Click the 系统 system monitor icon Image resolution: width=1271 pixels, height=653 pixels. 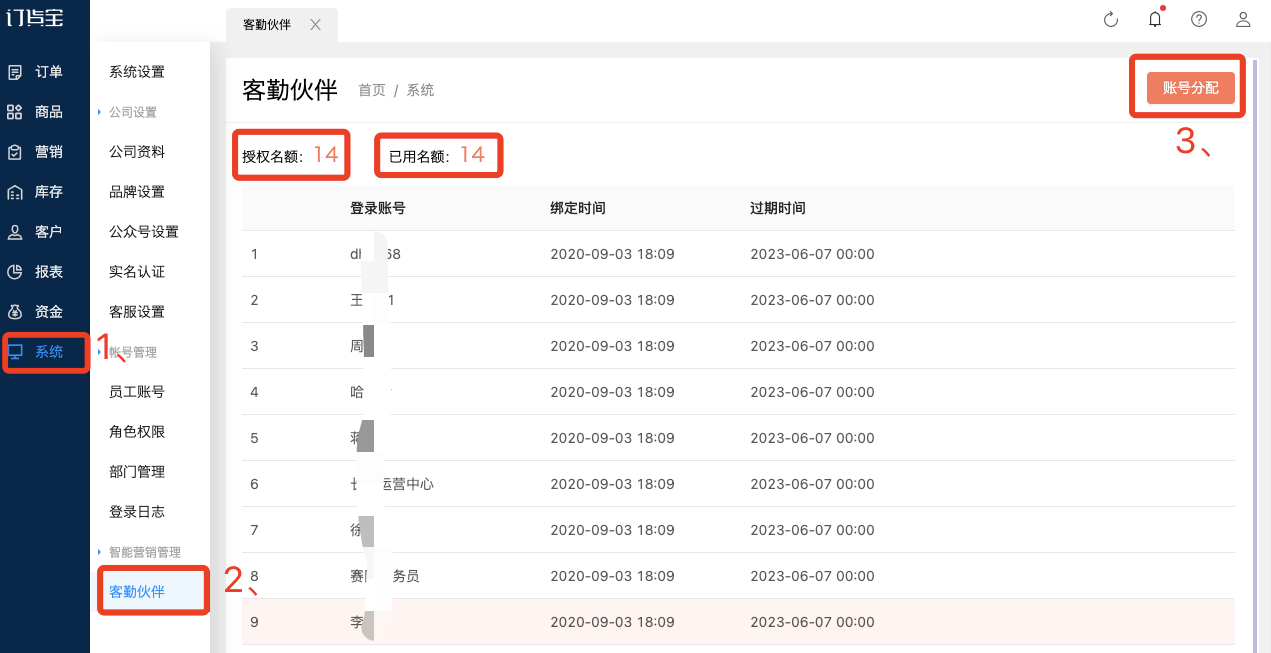[x=15, y=352]
